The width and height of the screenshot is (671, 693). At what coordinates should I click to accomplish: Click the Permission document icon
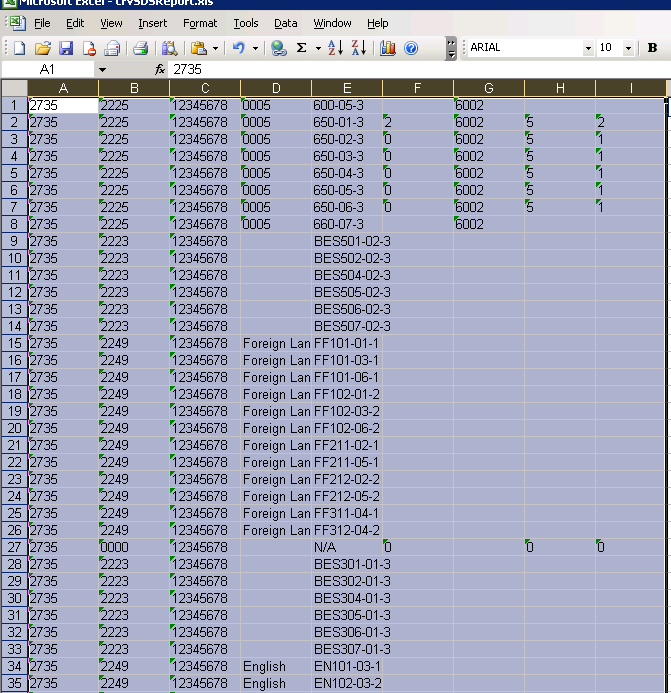click(89, 48)
